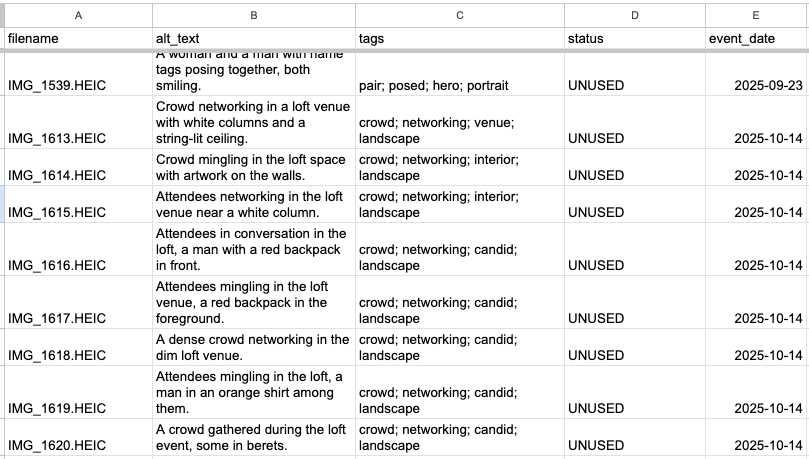Select the 2025-09-23 date cell
The height and width of the screenshot is (459, 809).
click(756, 74)
